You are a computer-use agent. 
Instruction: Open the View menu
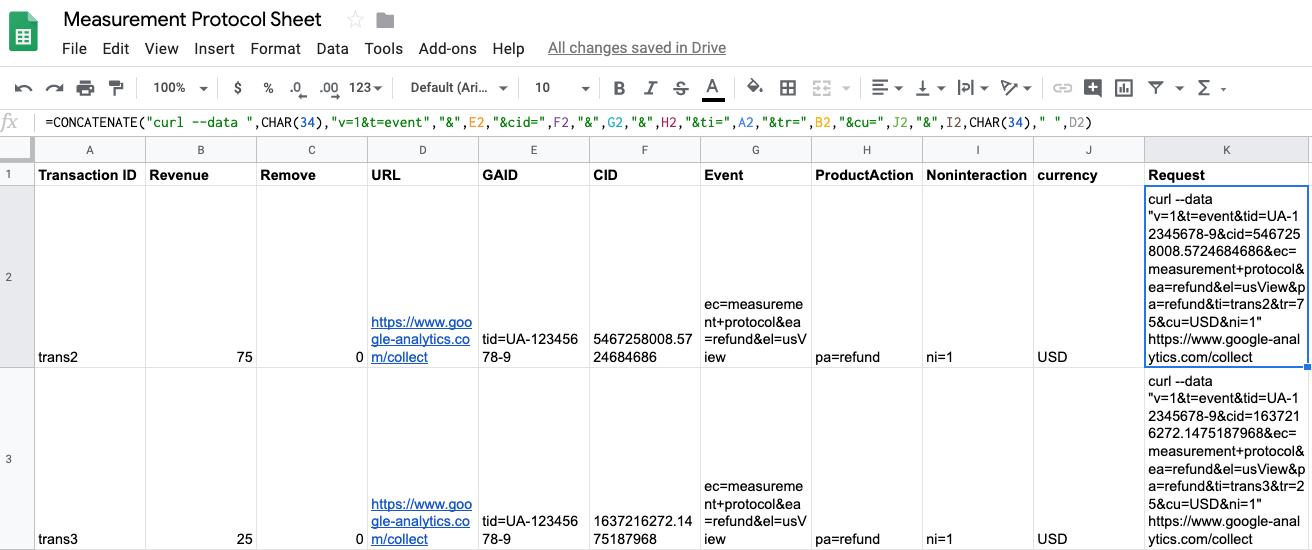pyautogui.click(x=161, y=48)
